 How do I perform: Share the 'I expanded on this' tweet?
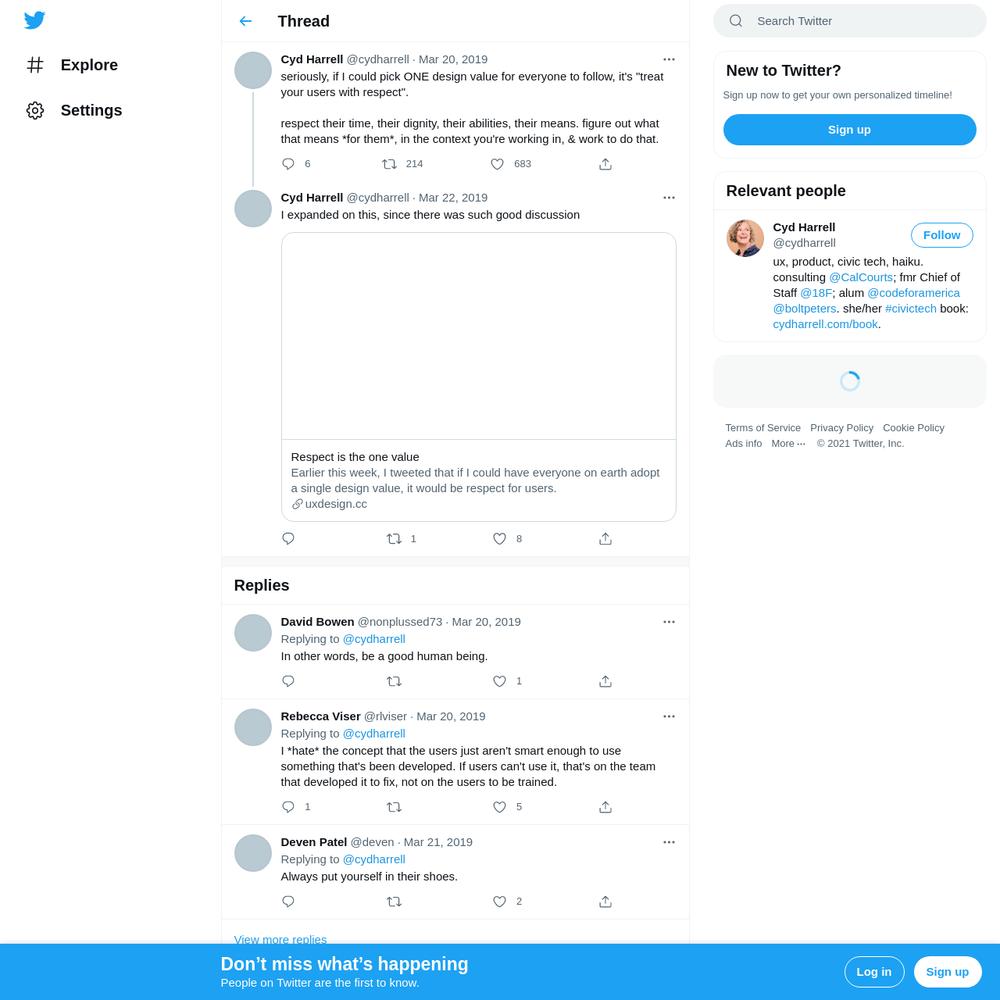(x=605, y=539)
